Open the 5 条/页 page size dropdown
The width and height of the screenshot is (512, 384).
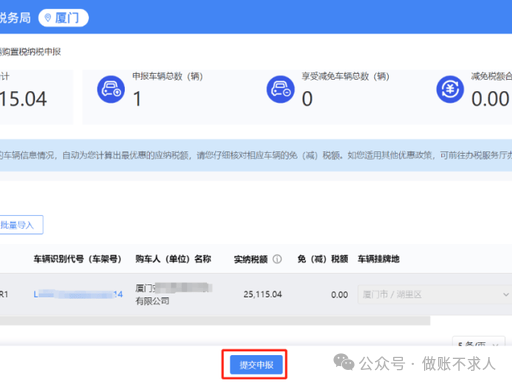(x=478, y=342)
